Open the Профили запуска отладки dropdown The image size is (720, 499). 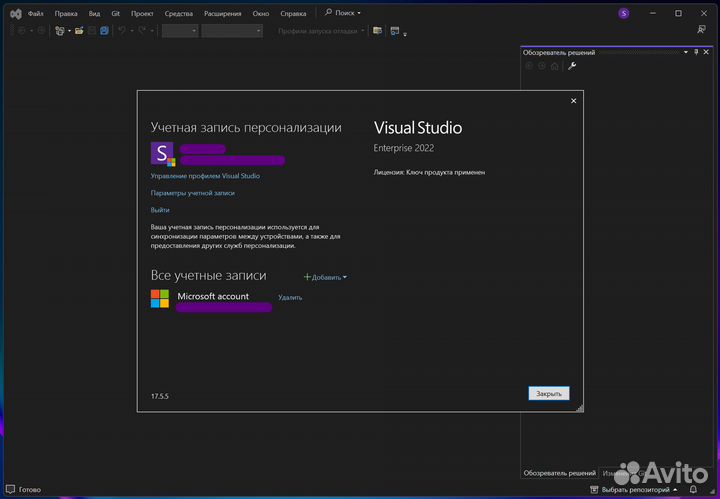(321, 31)
